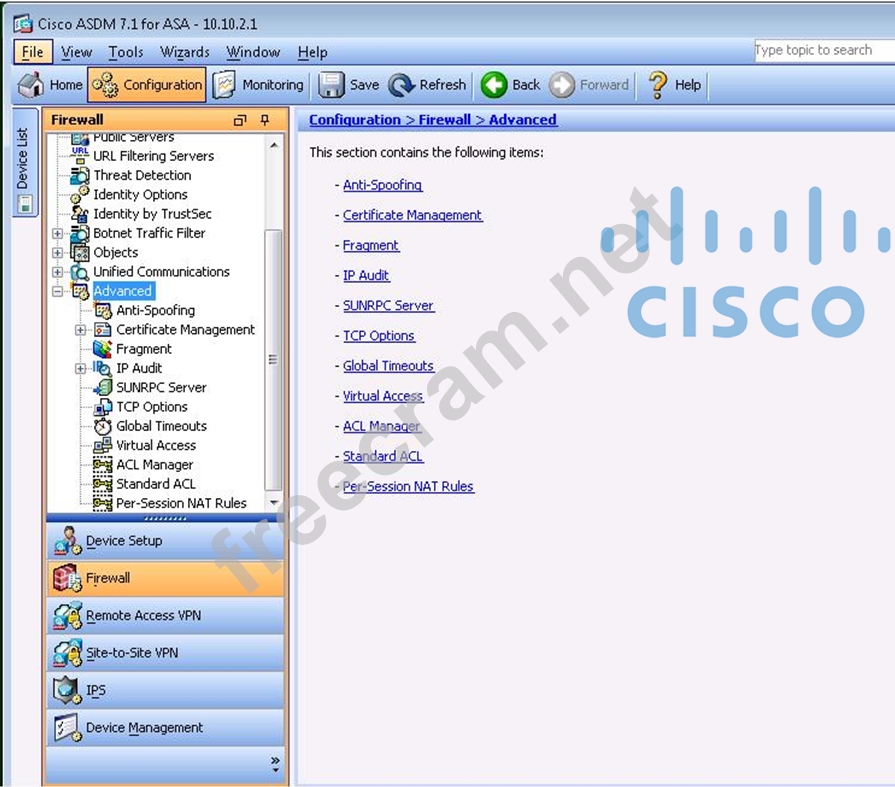The height and width of the screenshot is (787, 895).
Task: Expand the Botnet Traffic Filter node
Action: [x=58, y=233]
